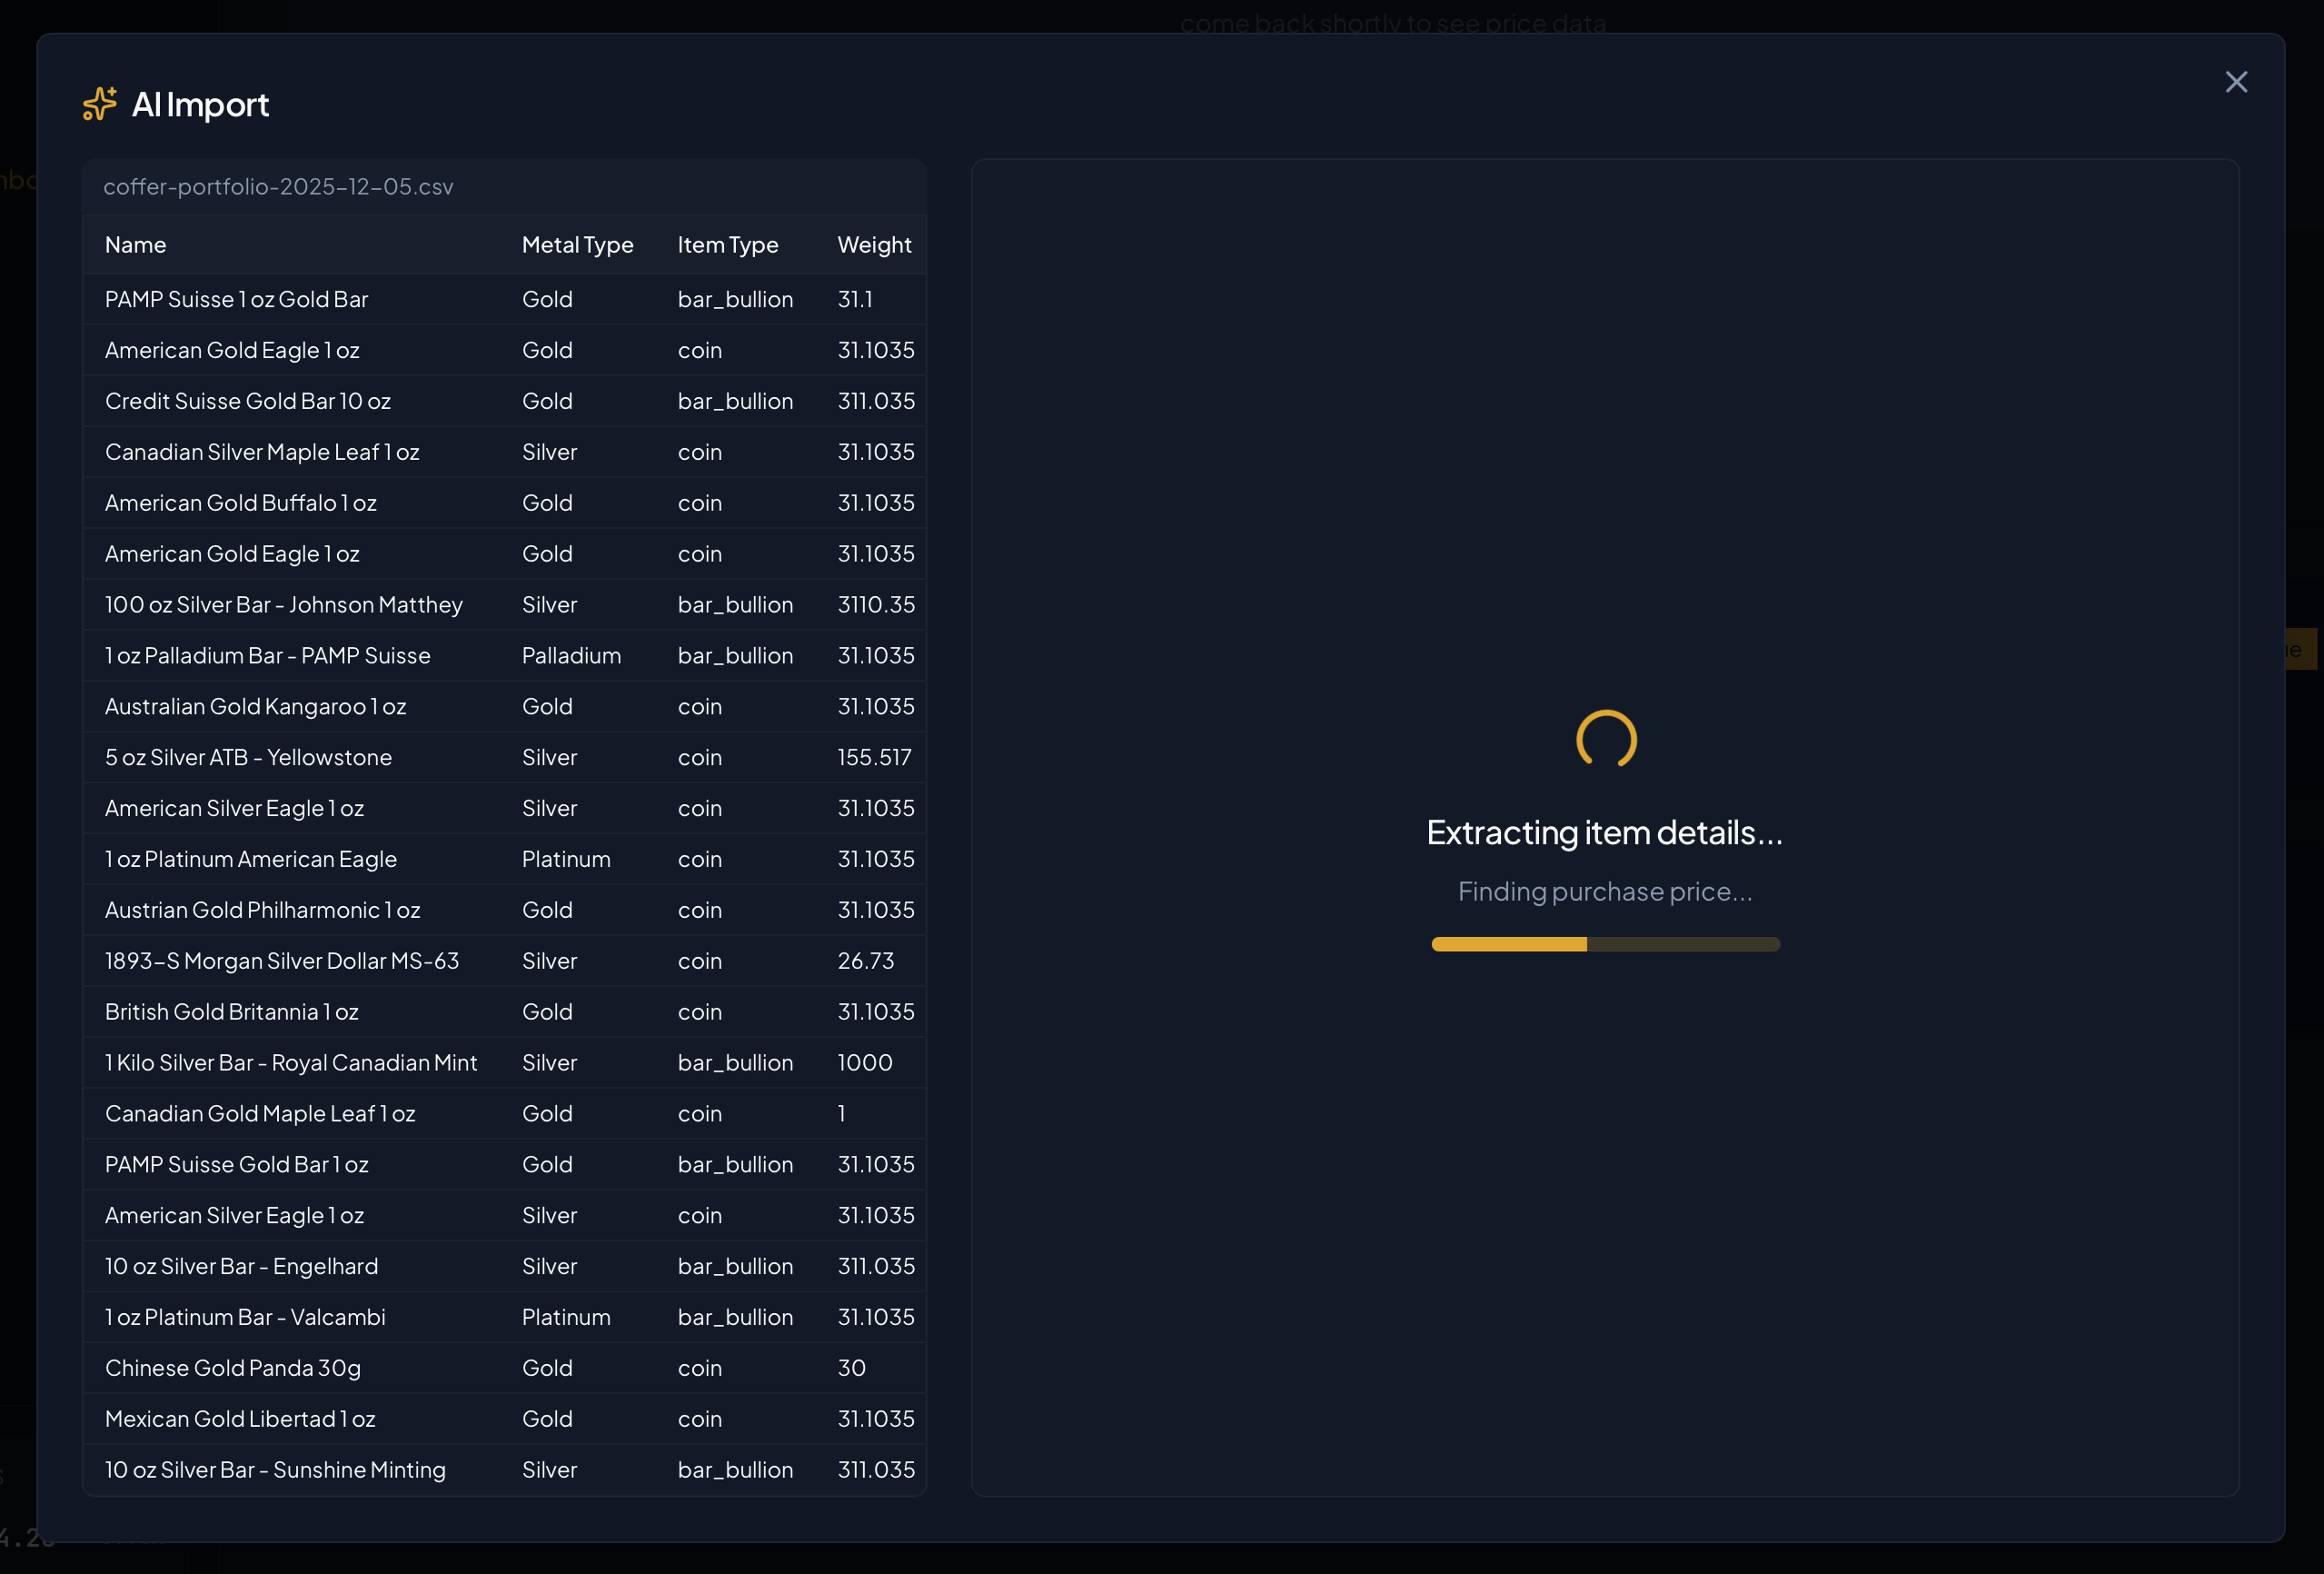Click the AI Import sparkle icon

(x=99, y=103)
